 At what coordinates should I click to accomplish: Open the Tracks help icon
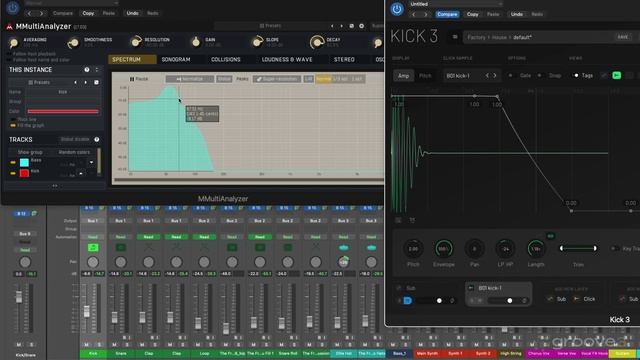click(x=97, y=140)
